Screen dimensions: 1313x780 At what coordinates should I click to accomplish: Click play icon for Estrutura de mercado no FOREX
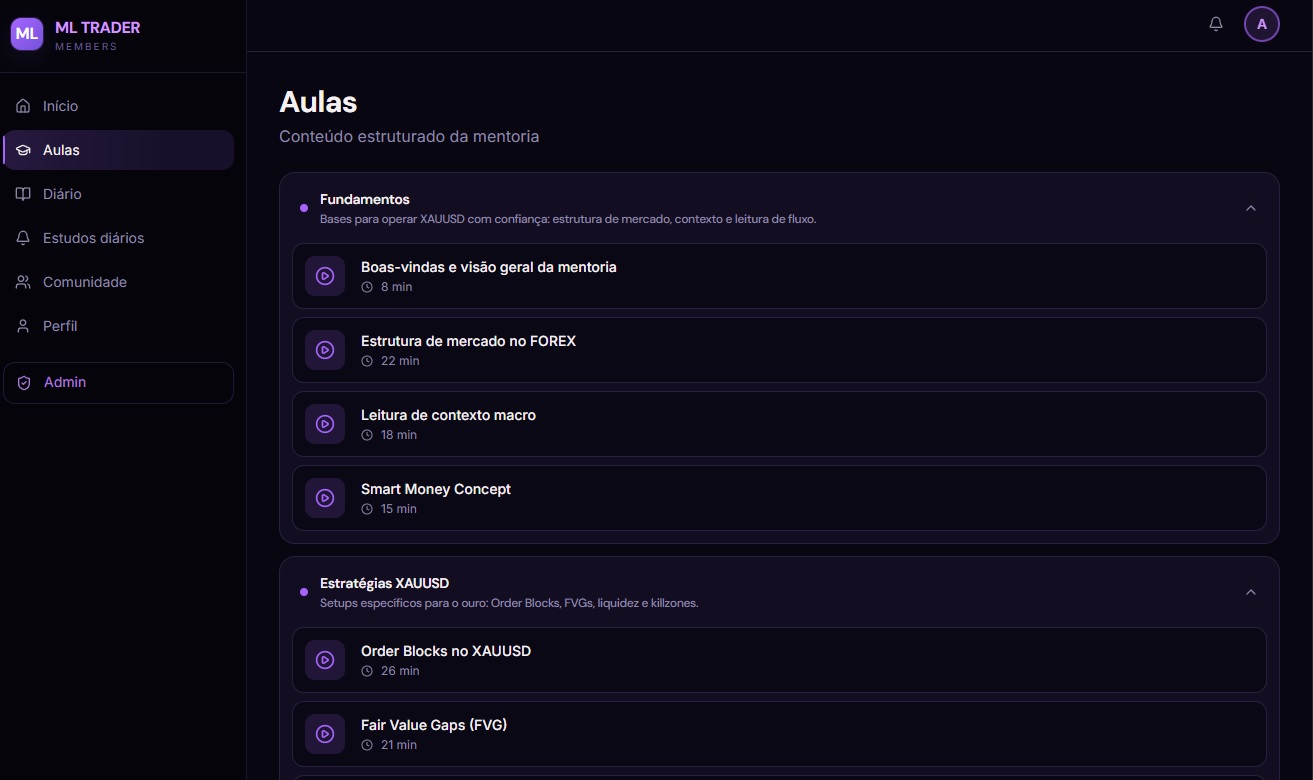coord(325,350)
